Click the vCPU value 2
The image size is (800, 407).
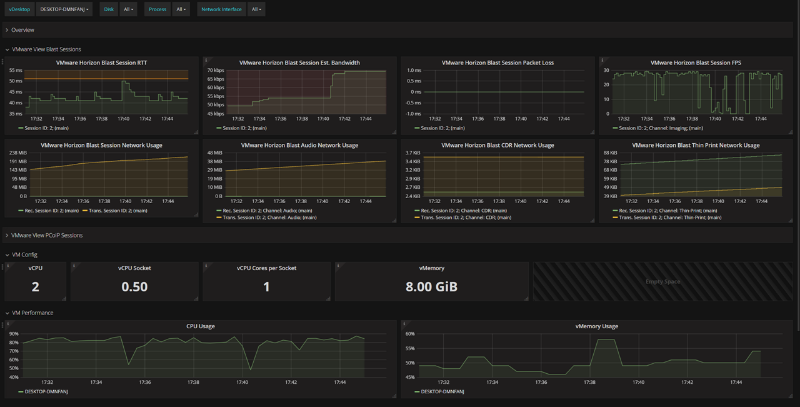click(35, 287)
